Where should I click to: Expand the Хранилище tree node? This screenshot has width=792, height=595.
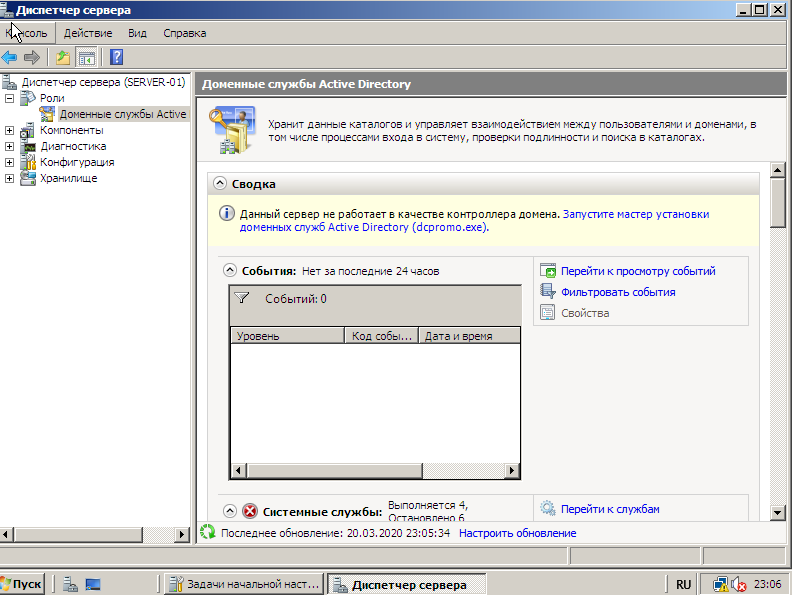click(x=9, y=178)
